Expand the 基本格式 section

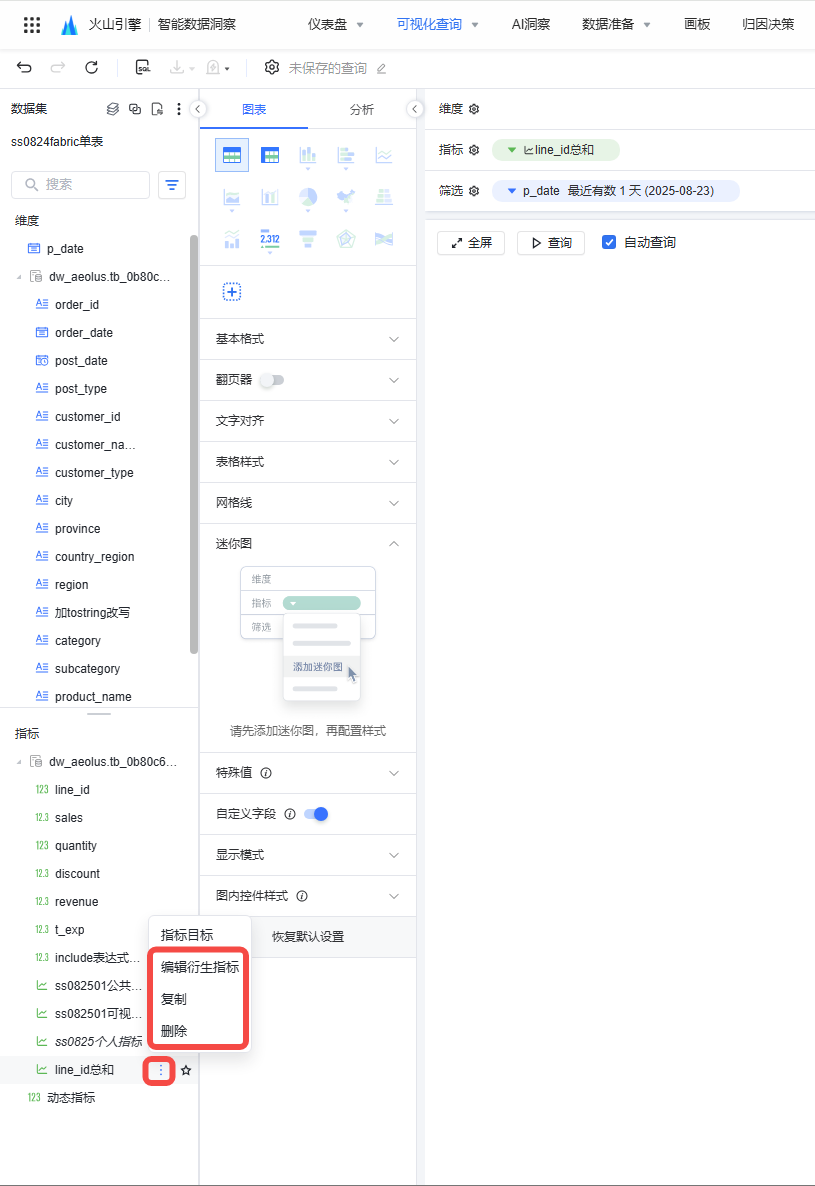308,339
